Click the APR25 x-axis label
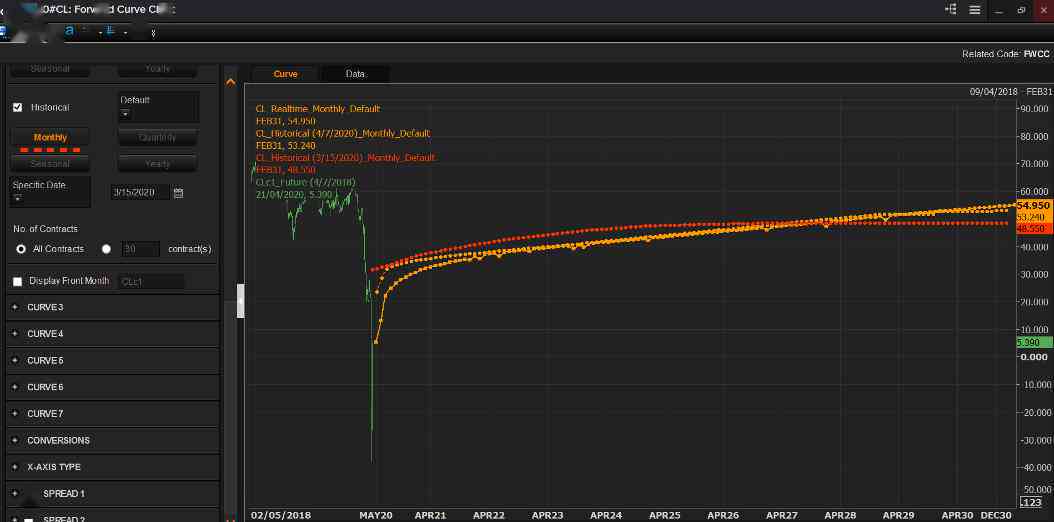 pyautogui.click(x=665, y=515)
